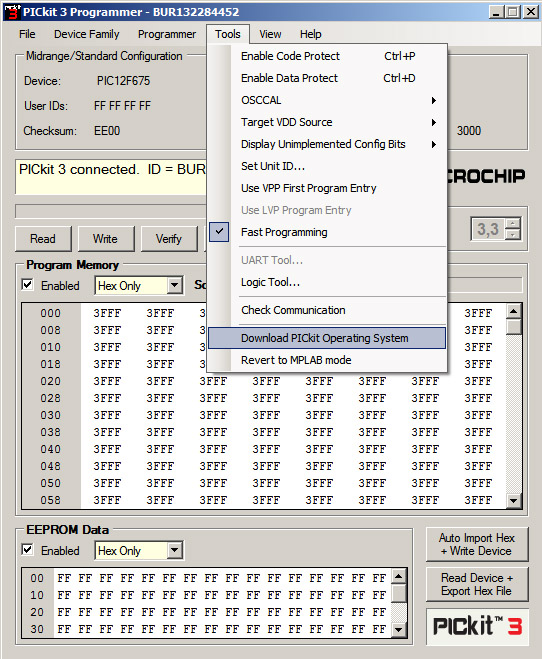The width and height of the screenshot is (542, 659).
Task: Open Program Memory Hex Only dropdown
Action: coord(174,285)
